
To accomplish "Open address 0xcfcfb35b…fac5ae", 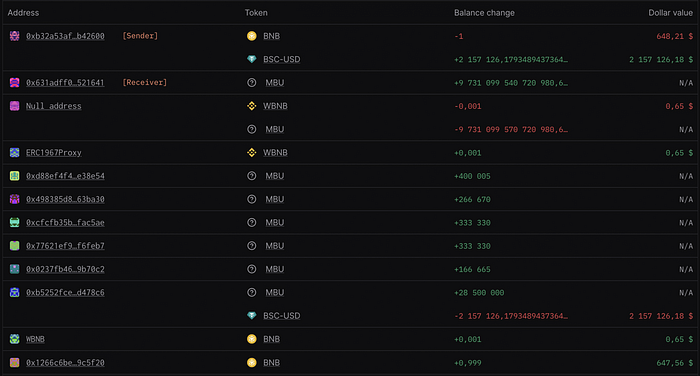I will pyautogui.click(x=65, y=222).
